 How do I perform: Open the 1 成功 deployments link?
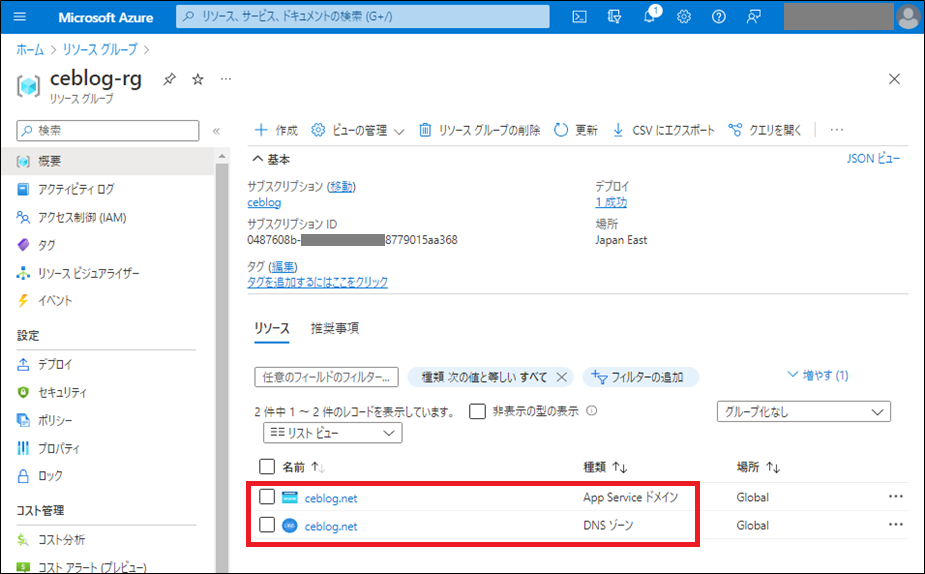coord(611,202)
